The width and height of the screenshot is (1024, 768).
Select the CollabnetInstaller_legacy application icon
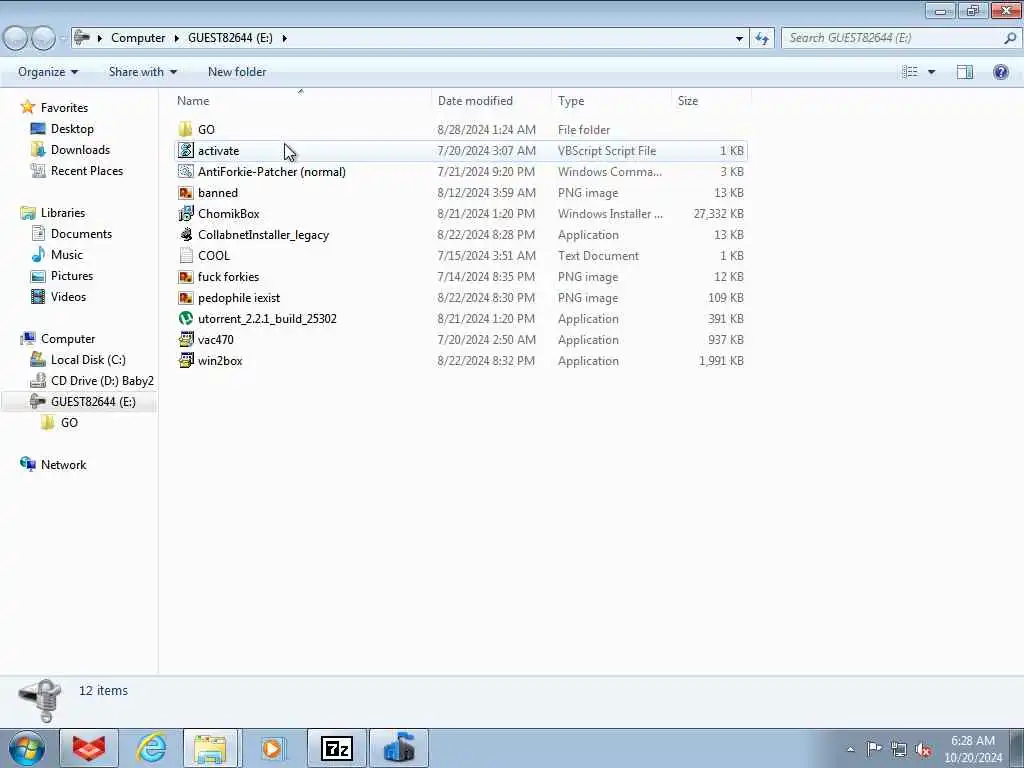tap(185, 234)
